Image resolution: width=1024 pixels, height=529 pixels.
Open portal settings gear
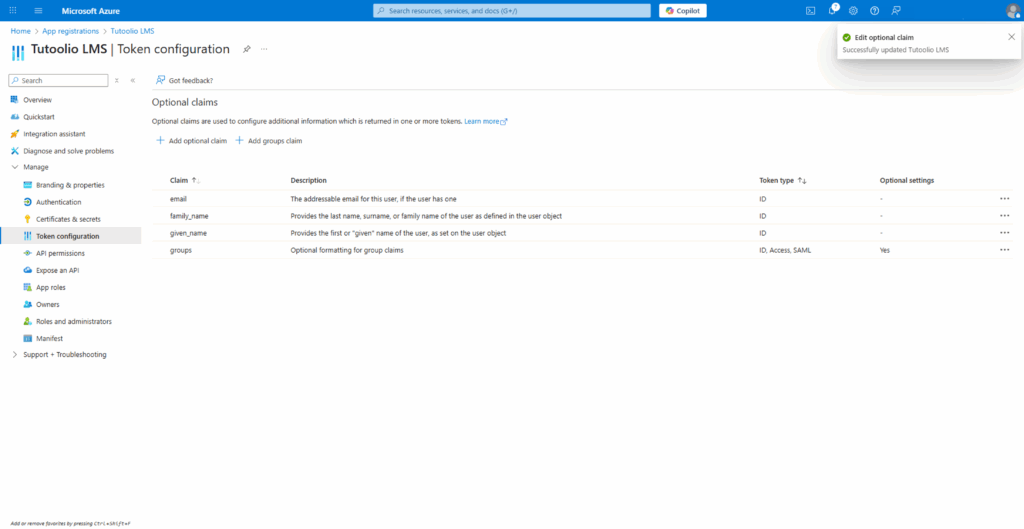(853, 10)
